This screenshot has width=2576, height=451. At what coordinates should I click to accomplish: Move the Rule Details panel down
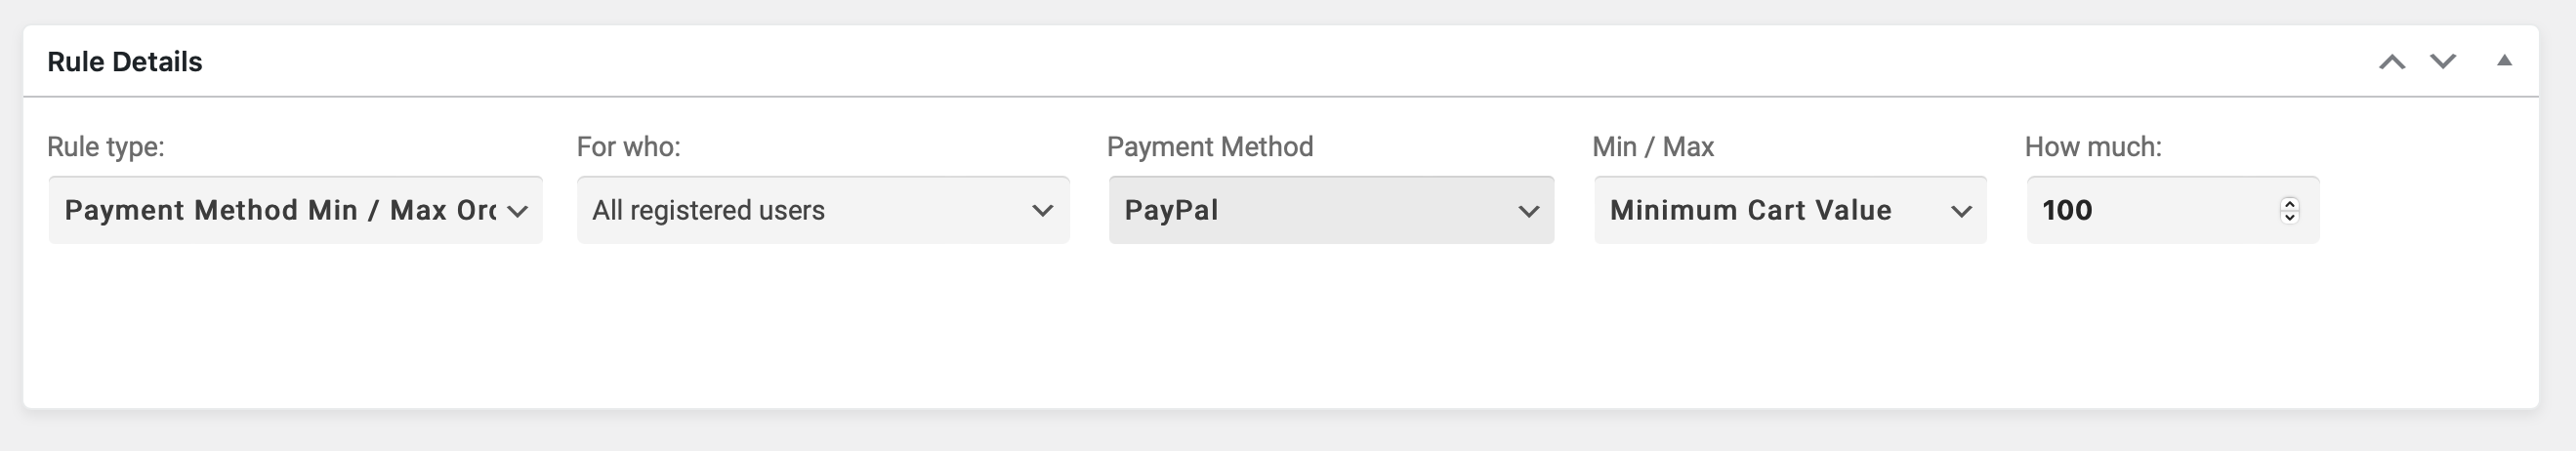click(x=2443, y=62)
